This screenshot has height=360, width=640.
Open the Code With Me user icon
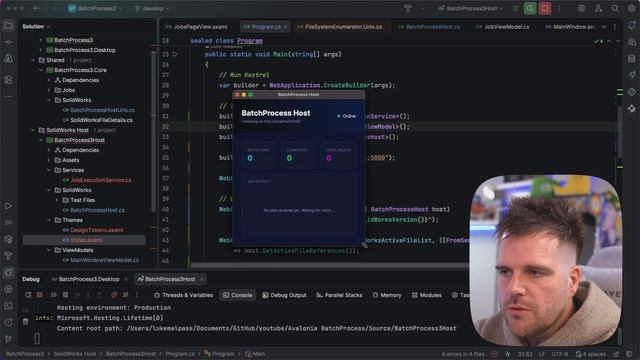click(598, 8)
